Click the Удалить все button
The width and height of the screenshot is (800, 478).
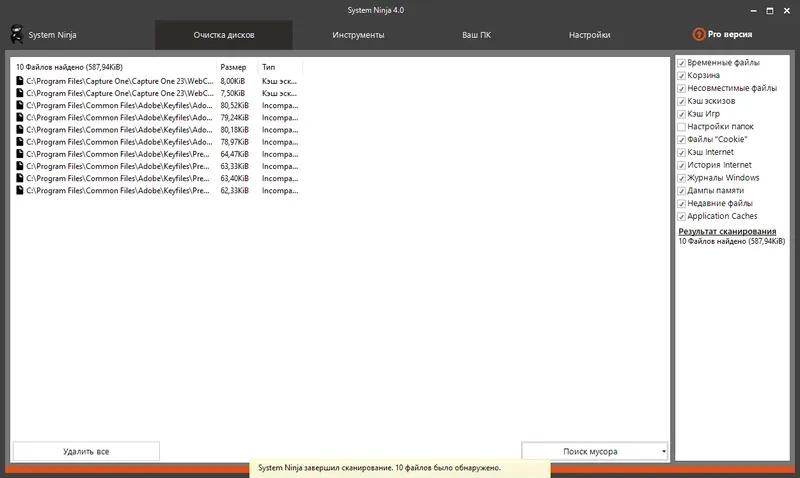pyautogui.click(x=86, y=451)
